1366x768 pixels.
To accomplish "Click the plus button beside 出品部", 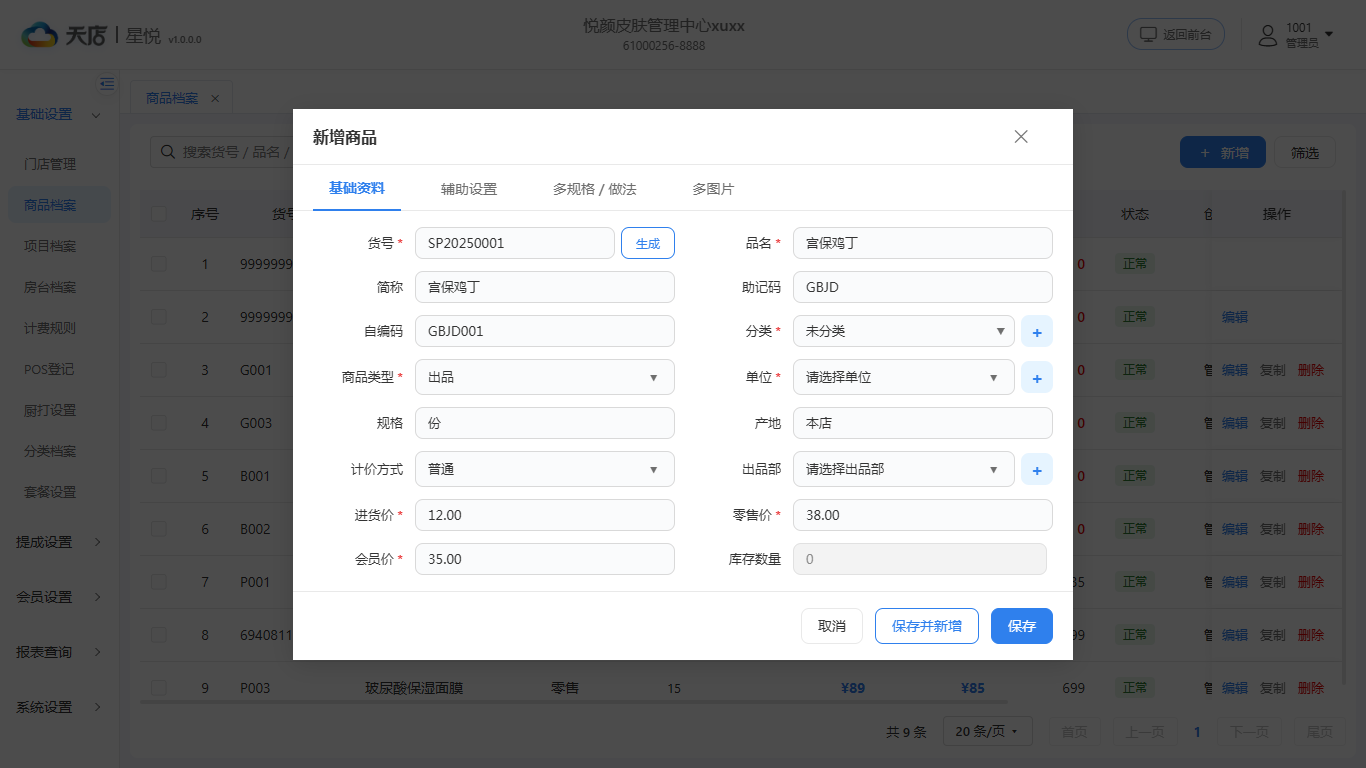I will (x=1037, y=469).
